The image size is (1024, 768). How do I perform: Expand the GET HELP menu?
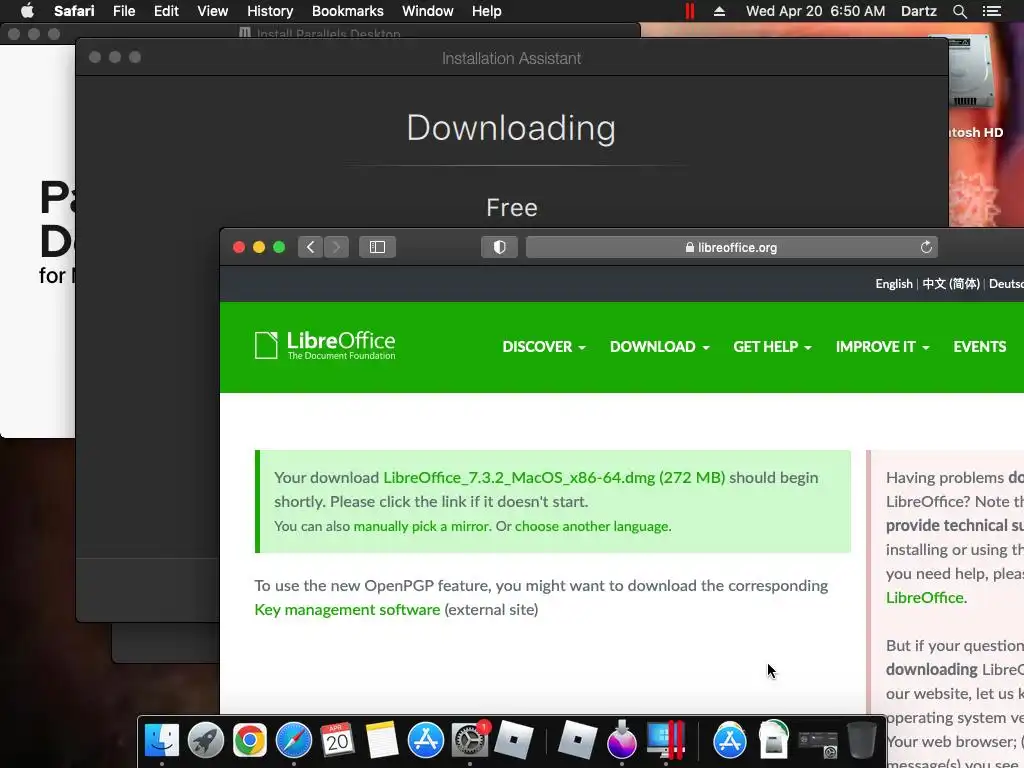click(x=772, y=347)
